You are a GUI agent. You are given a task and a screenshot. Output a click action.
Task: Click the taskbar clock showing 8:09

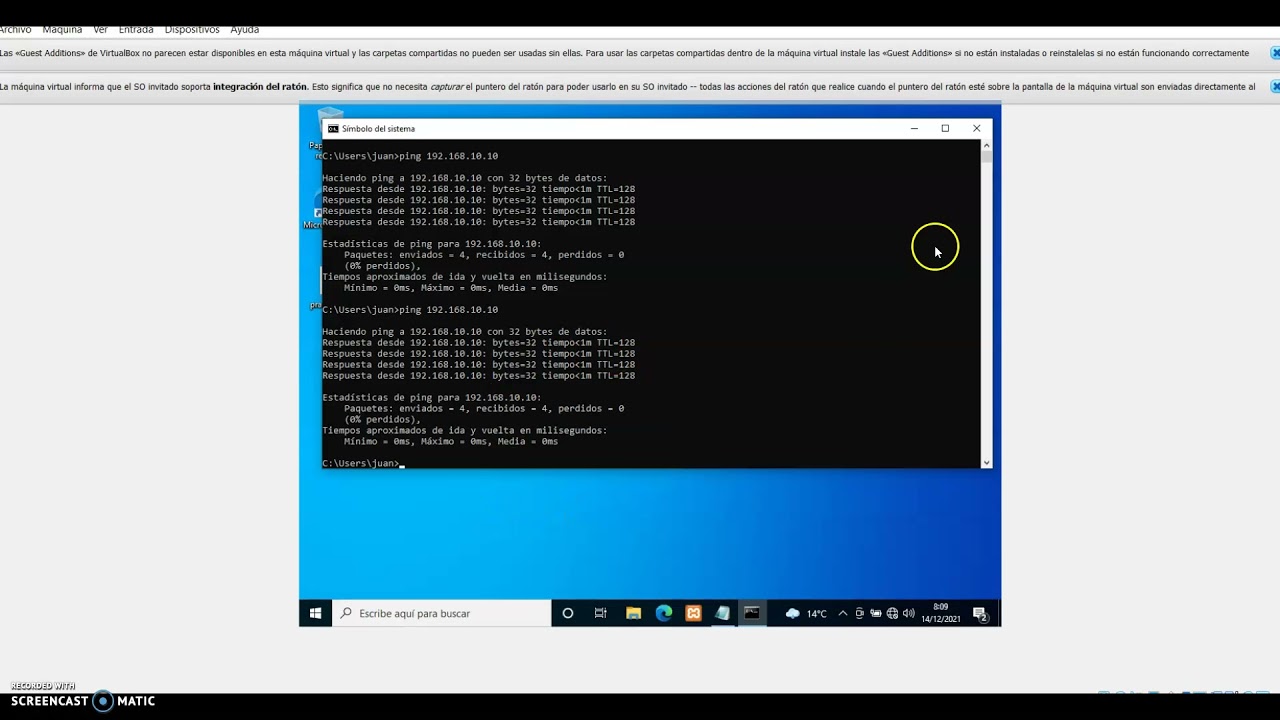(940, 607)
